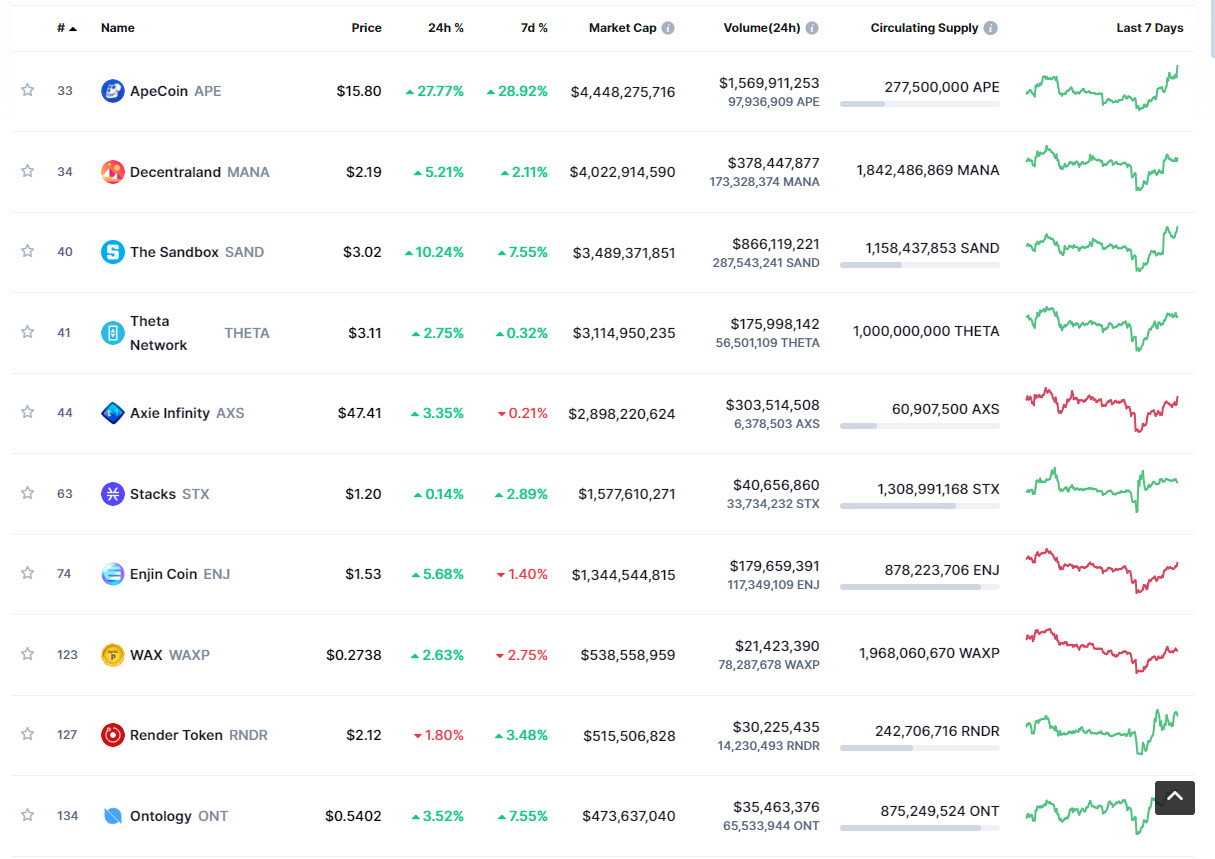1215x859 pixels.
Task: Click the WAX logo icon
Action: coord(113,655)
